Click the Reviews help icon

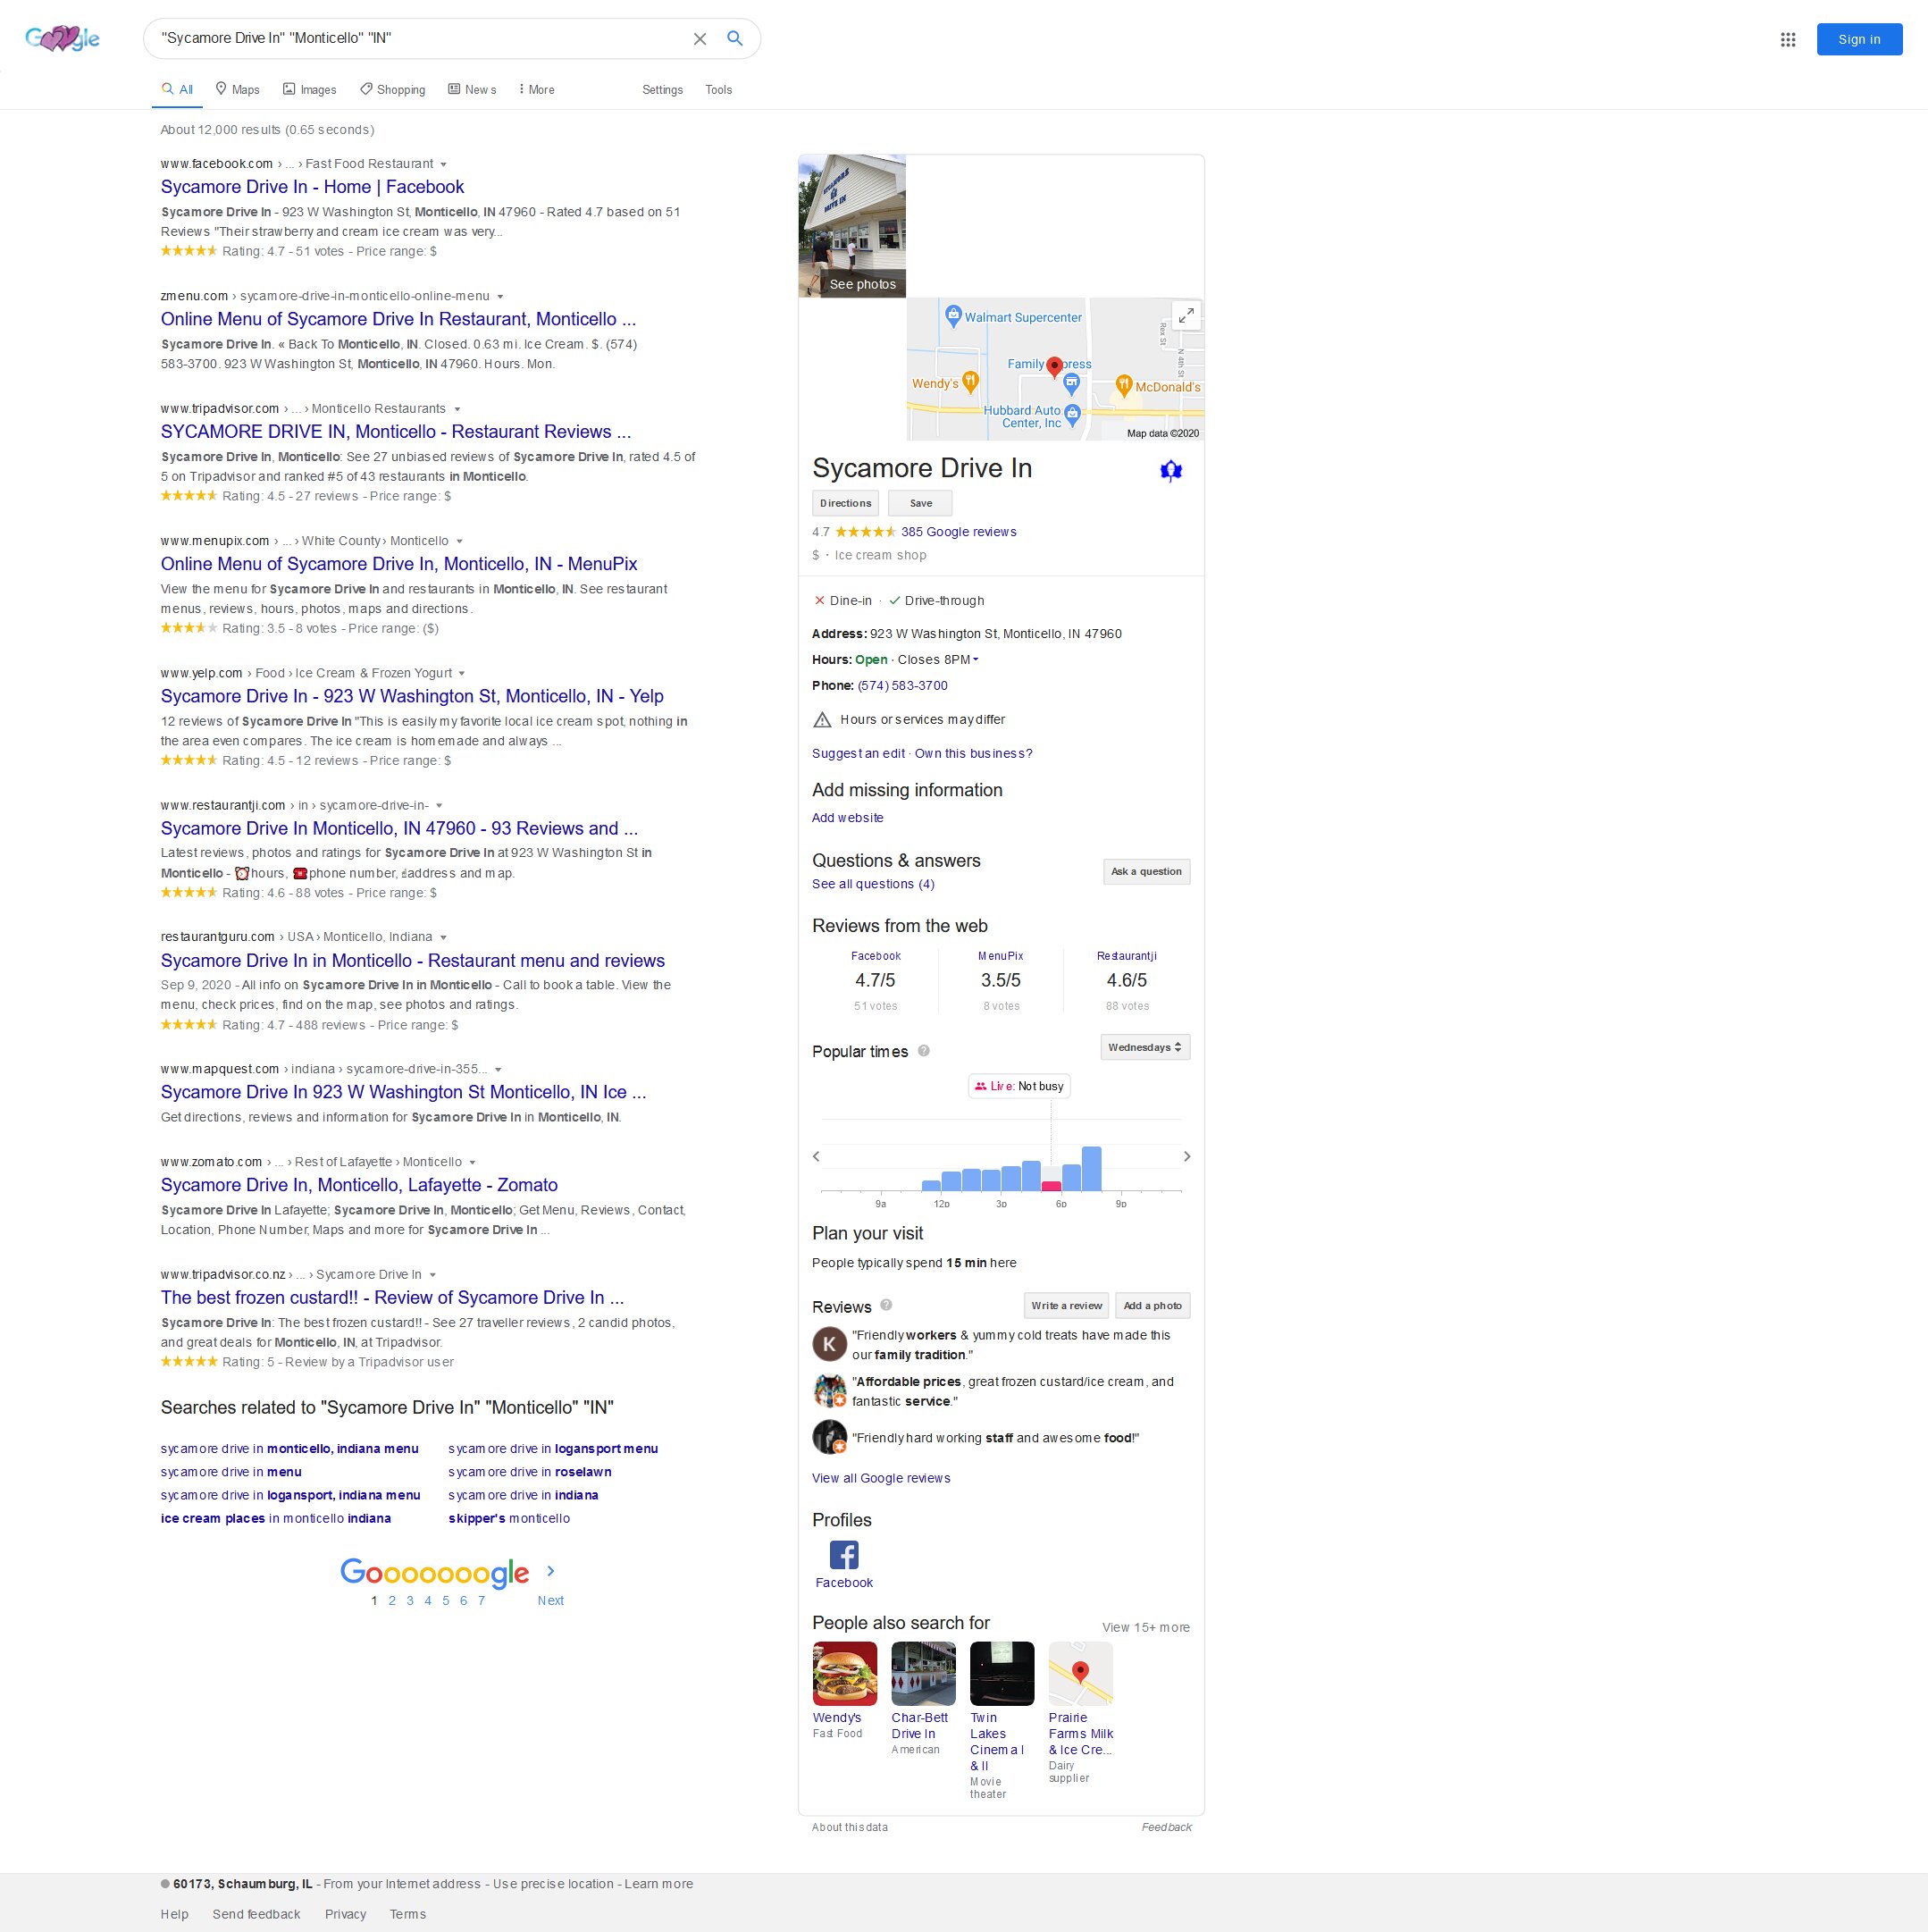pyautogui.click(x=886, y=1305)
